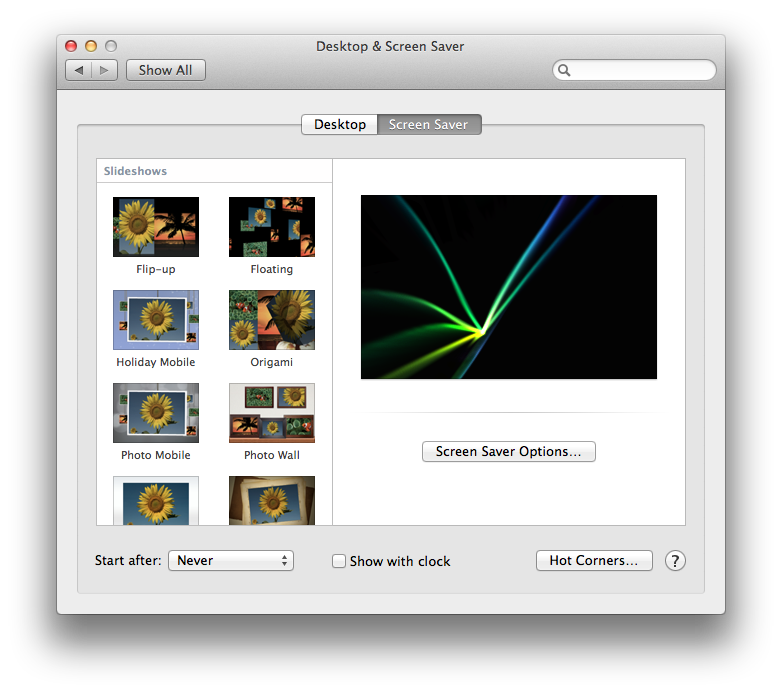Open Hot Corners settings

(x=594, y=560)
